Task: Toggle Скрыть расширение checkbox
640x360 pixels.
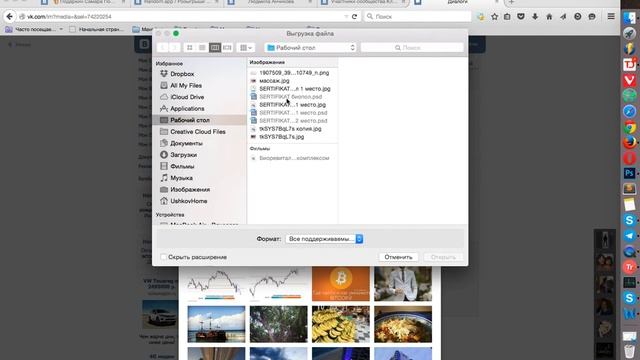Action: tap(164, 257)
